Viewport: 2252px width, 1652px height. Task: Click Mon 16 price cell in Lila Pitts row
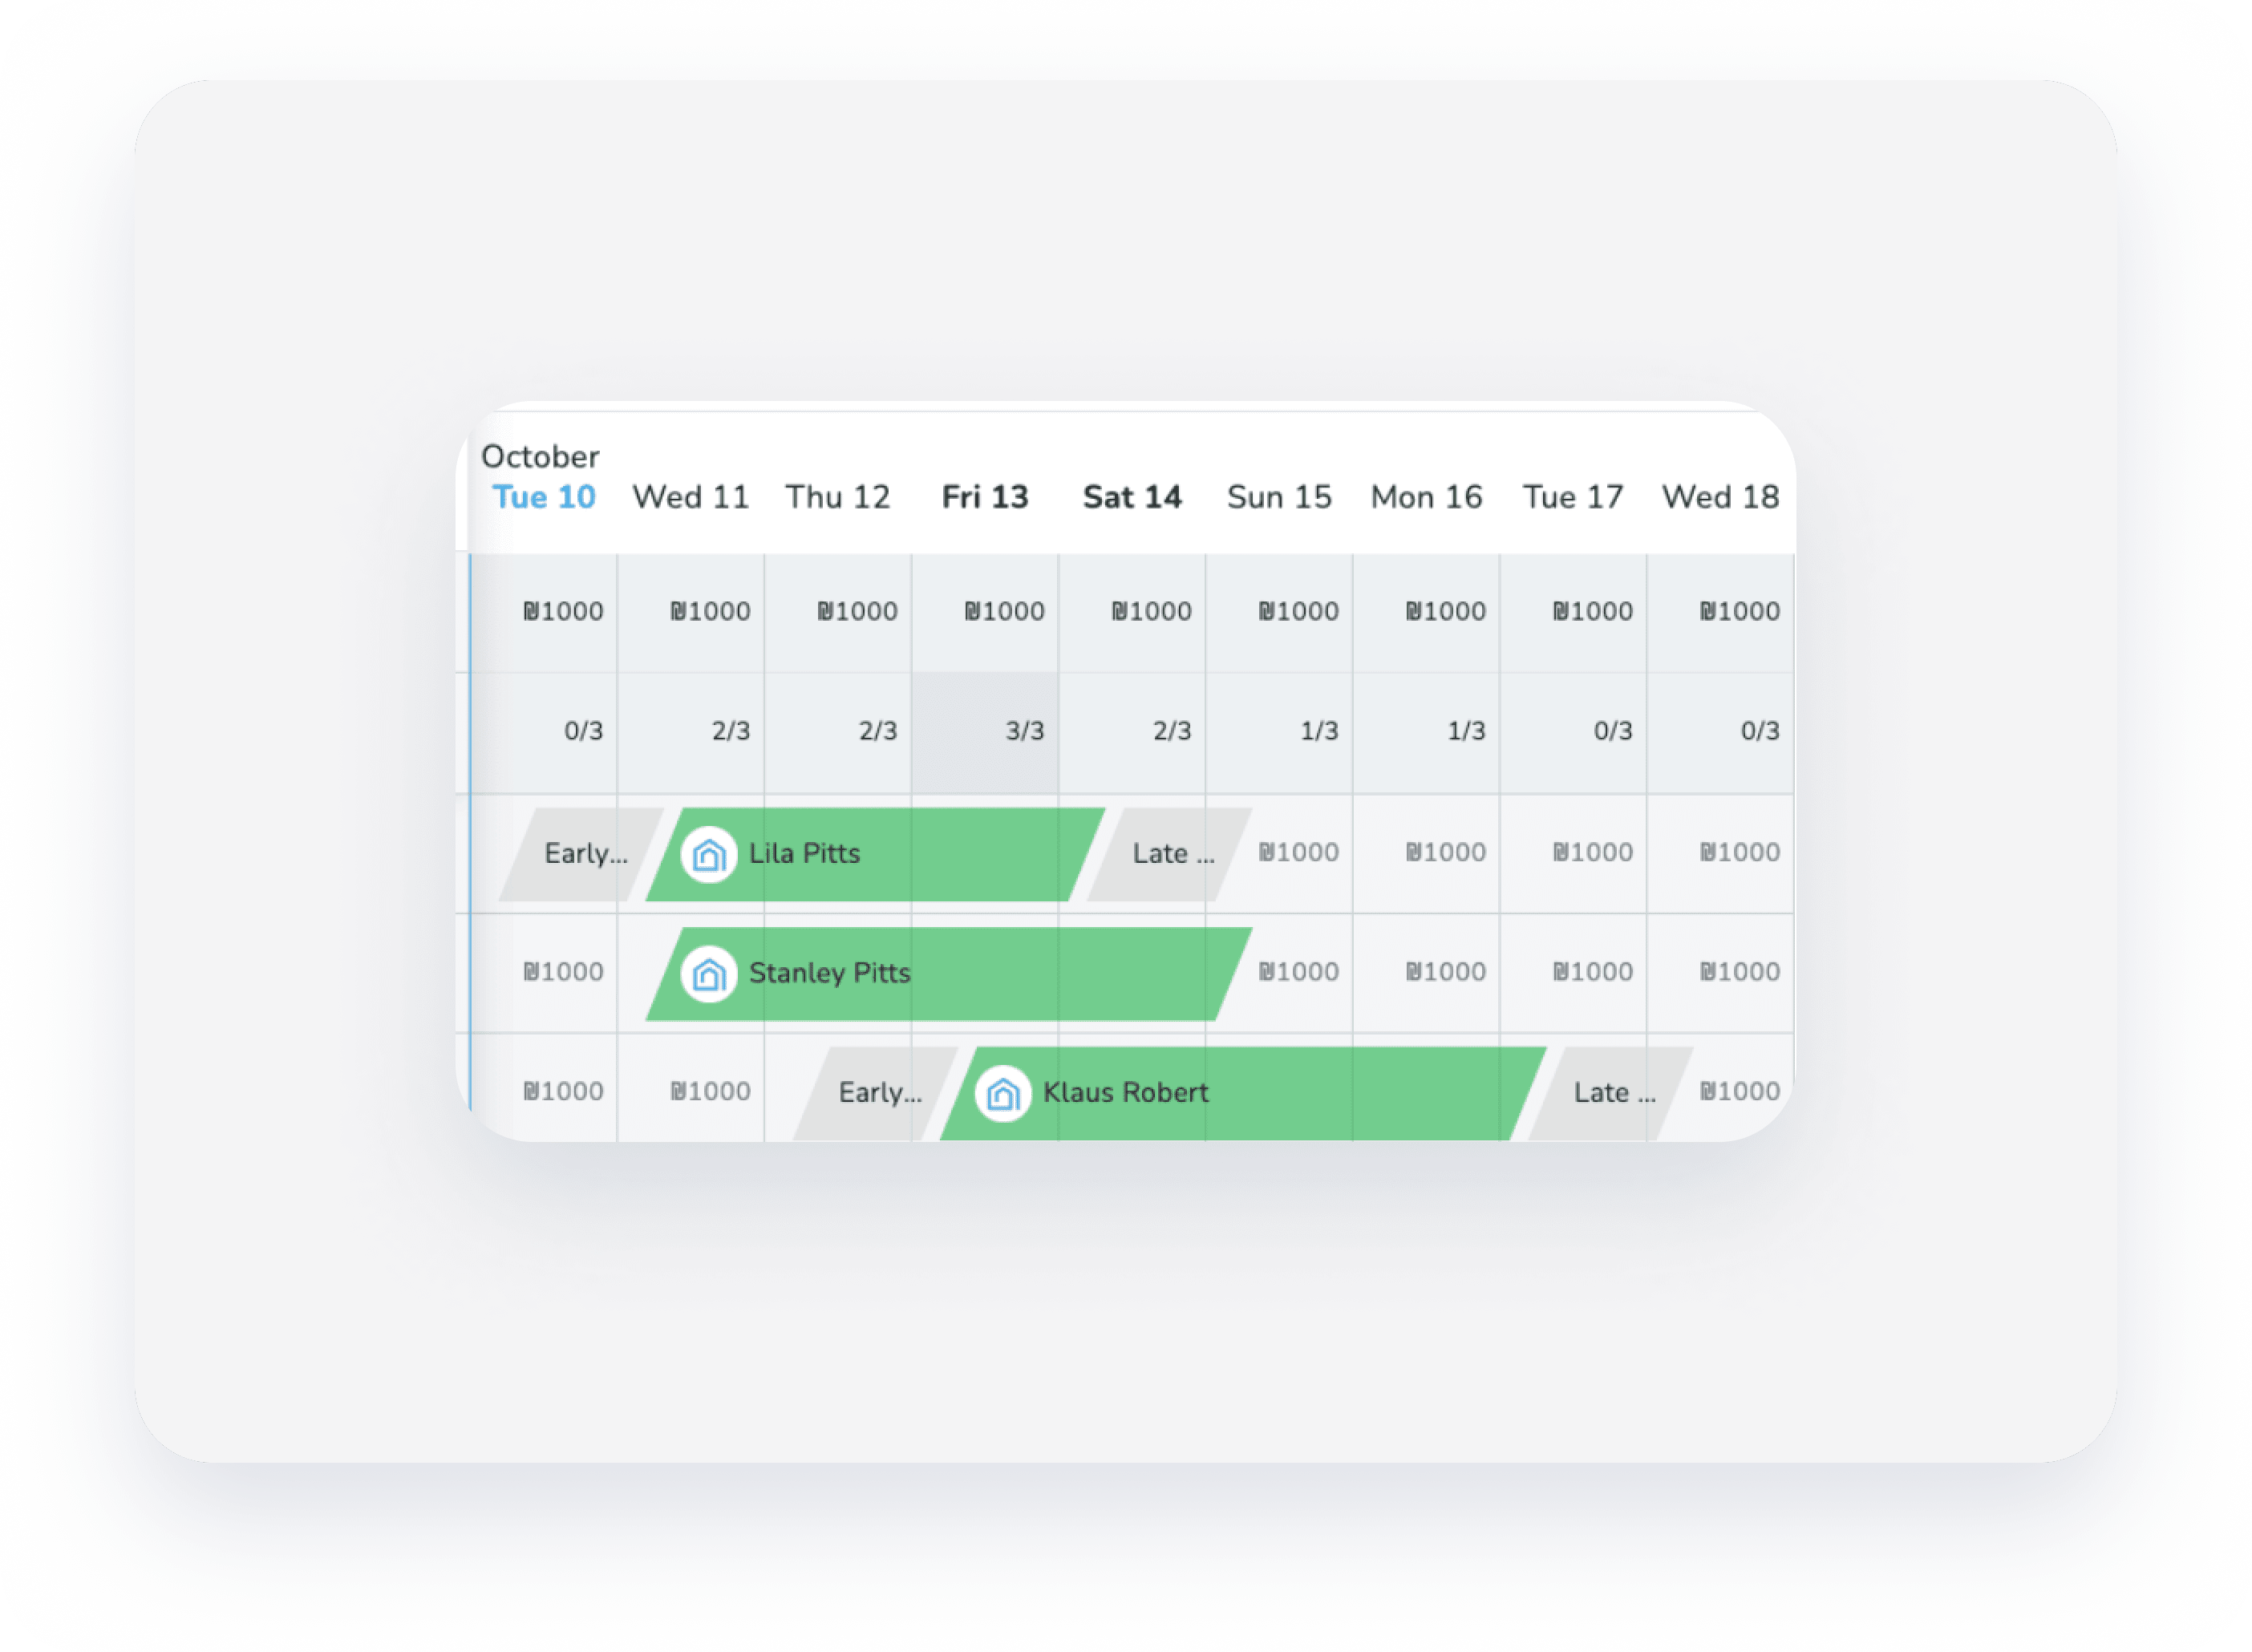1445,853
